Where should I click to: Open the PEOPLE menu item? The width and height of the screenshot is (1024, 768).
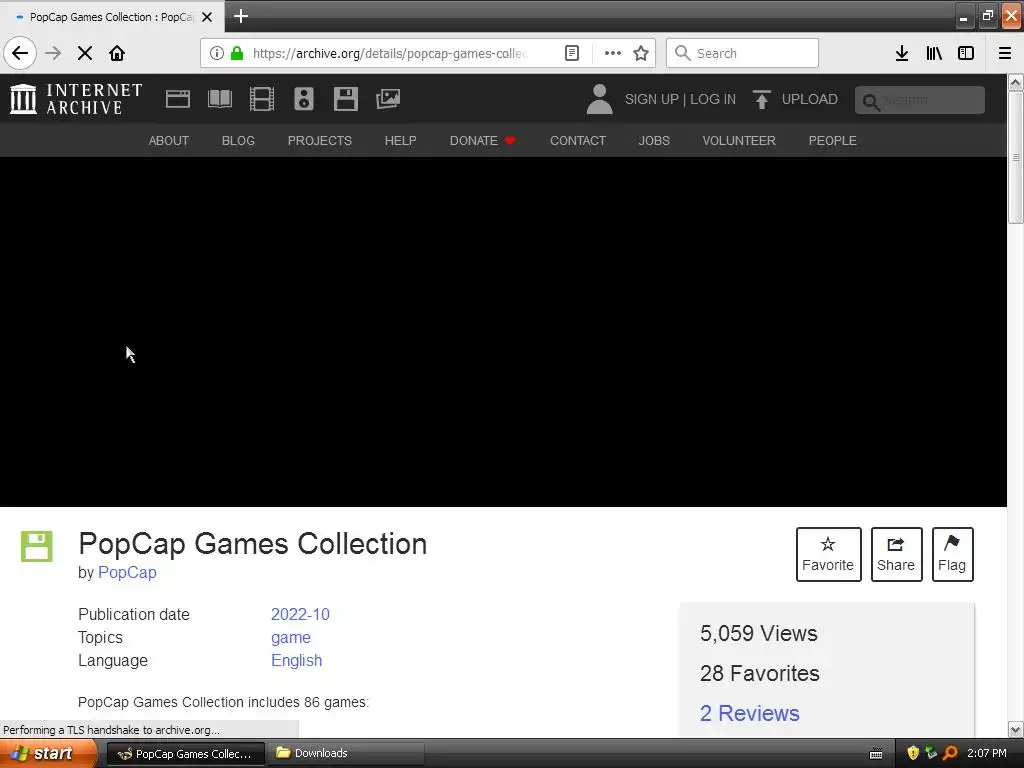click(x=833, y=140)
